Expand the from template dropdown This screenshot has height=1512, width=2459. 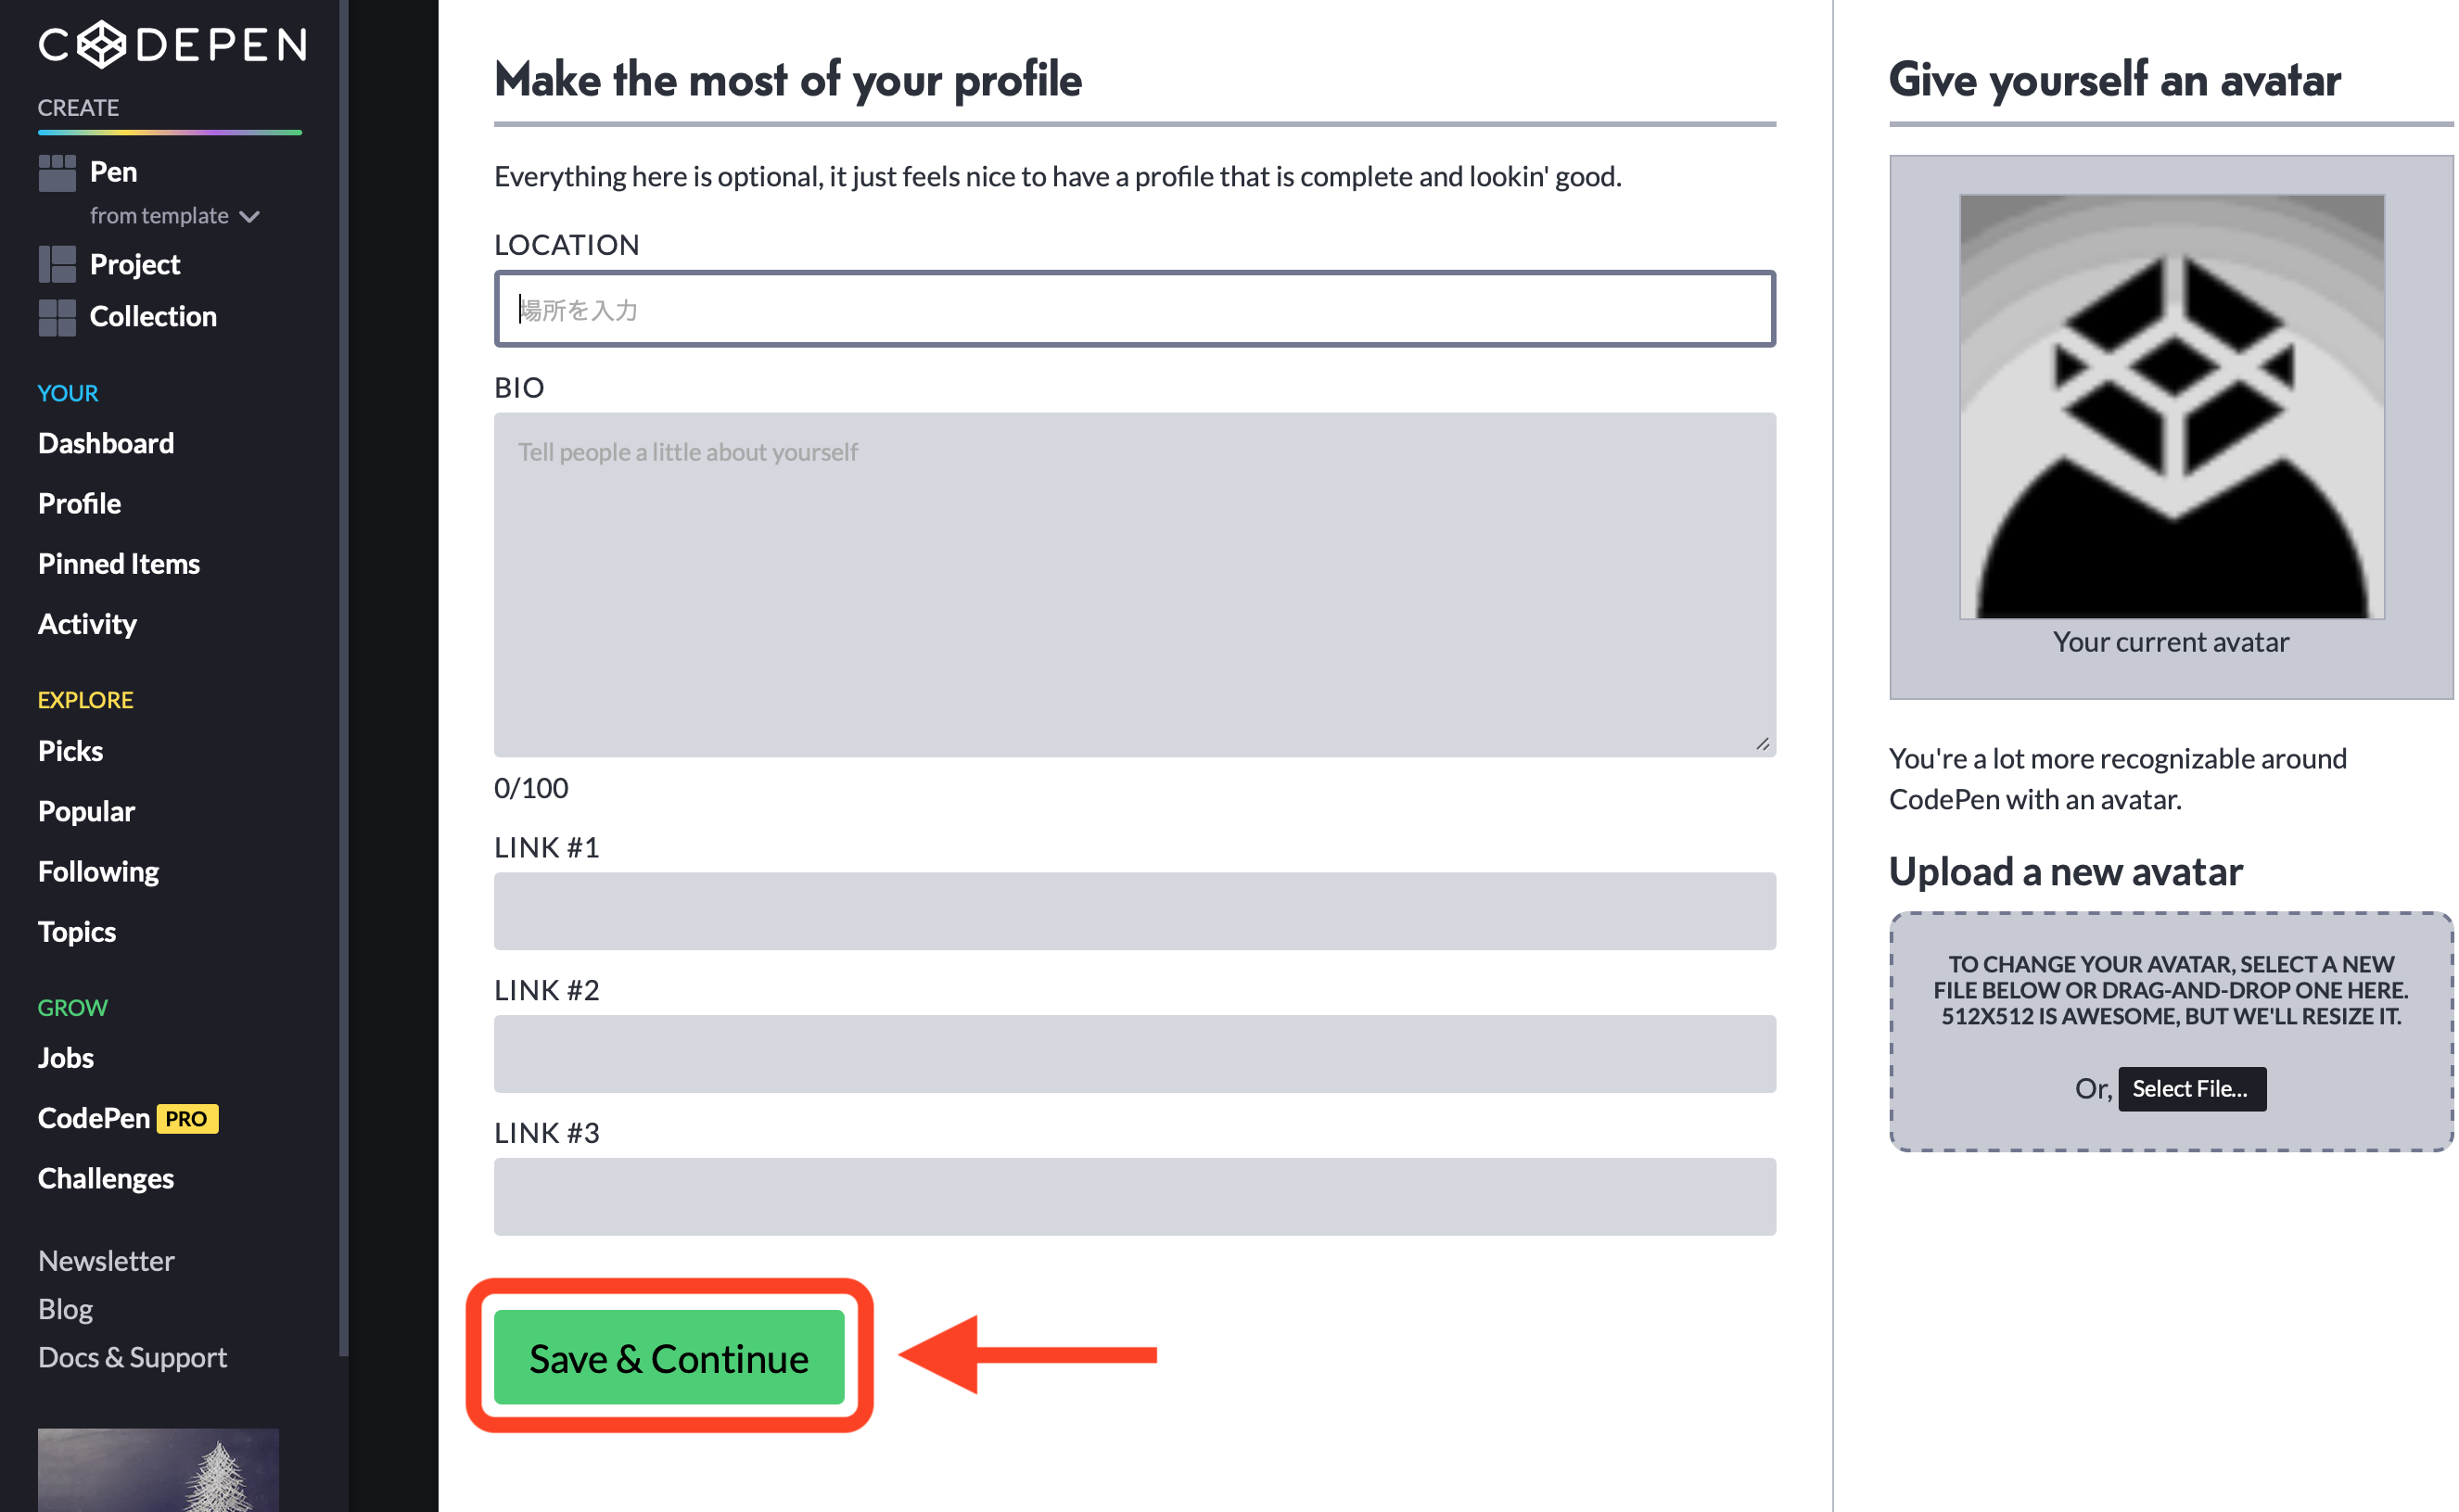(x=175, y=216)
